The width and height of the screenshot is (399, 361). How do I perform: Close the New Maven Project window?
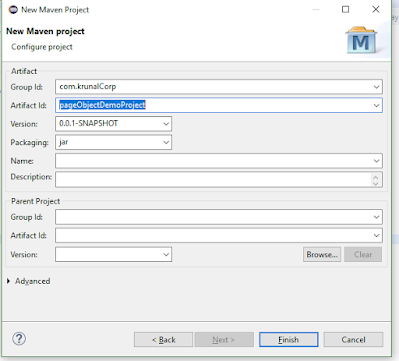[x=376, y=9]
